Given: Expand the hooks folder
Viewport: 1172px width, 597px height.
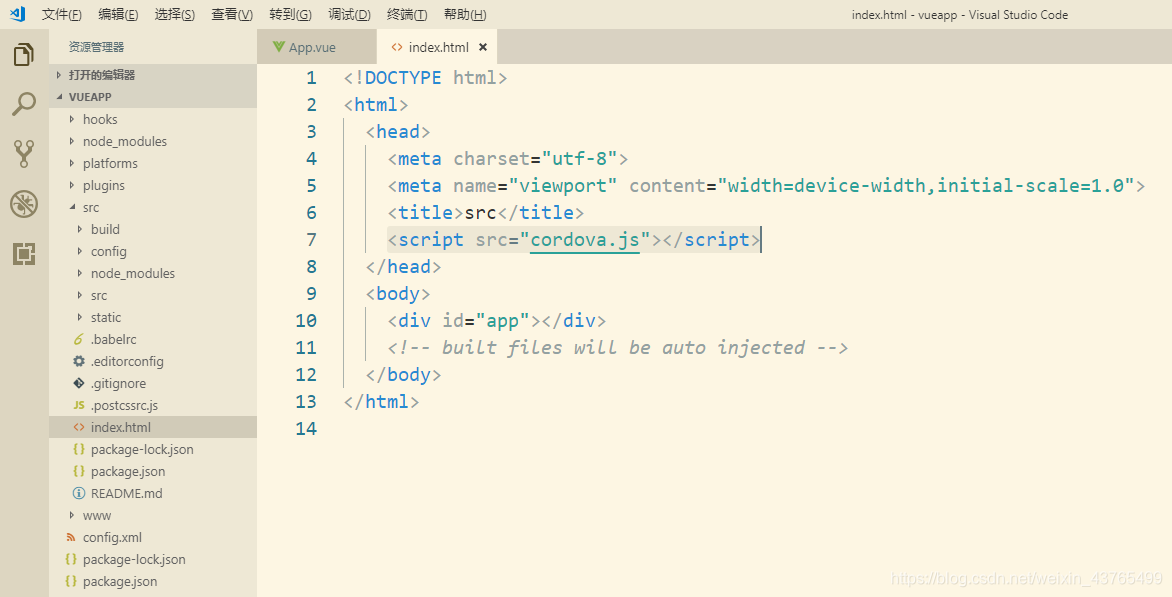Looking at the screenshot, I should point(152,120).
